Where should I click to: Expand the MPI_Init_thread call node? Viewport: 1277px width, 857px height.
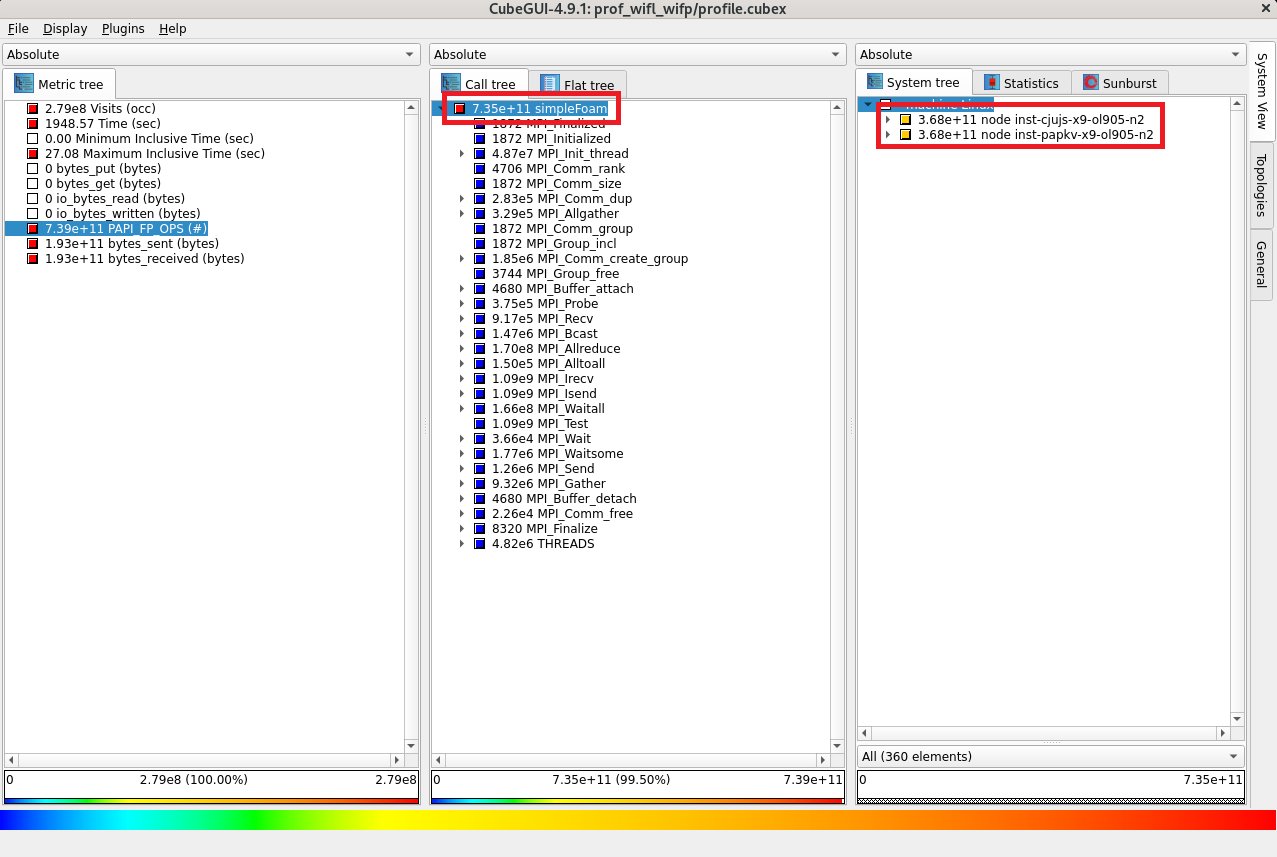[x=462, y=154]
